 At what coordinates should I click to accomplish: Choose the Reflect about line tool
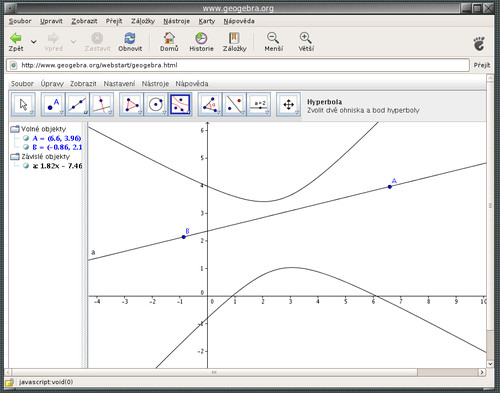(x=234, y=104)
